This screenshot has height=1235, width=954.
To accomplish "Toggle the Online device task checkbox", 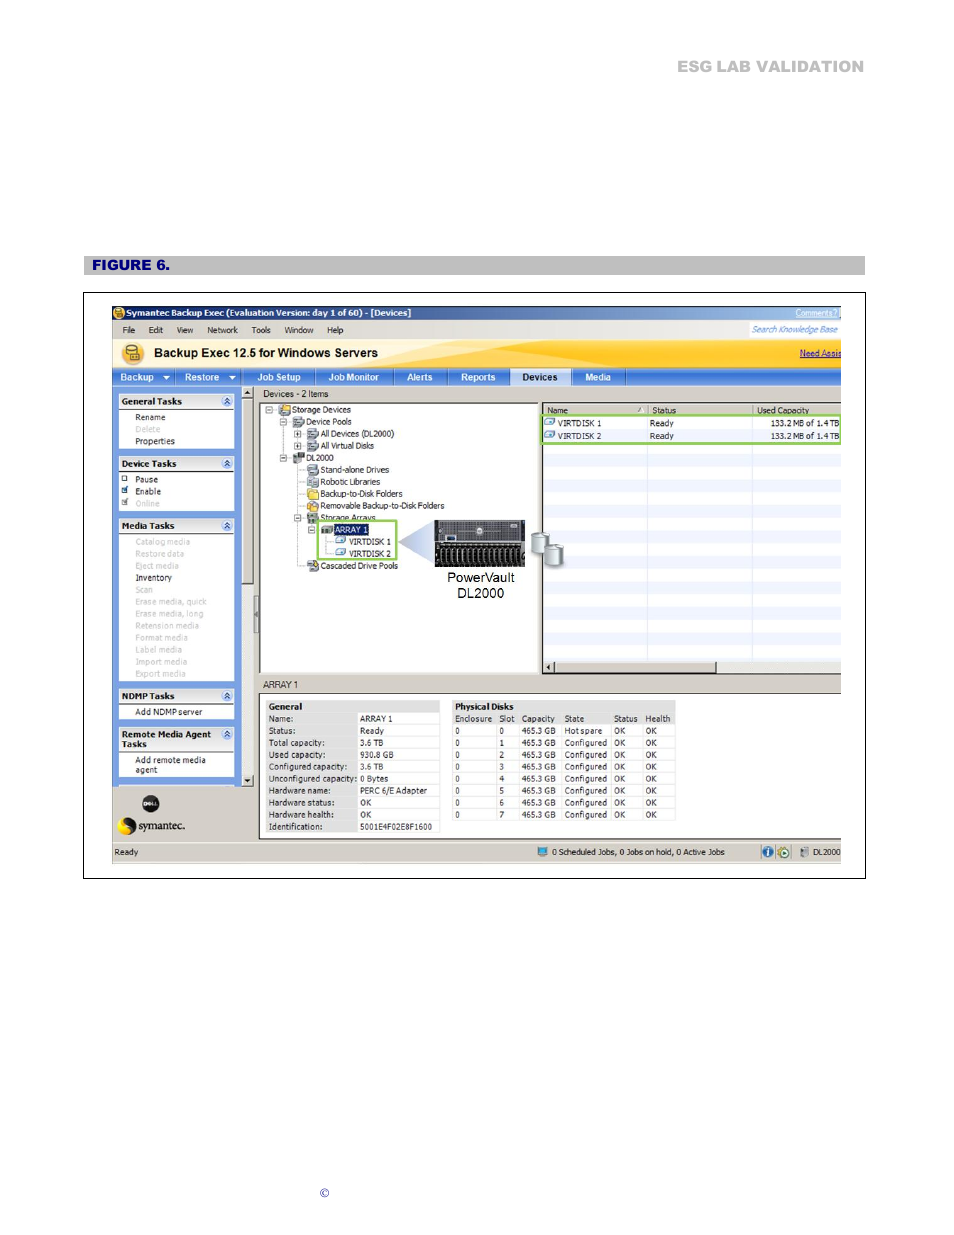I will click(x=125, y=503).
